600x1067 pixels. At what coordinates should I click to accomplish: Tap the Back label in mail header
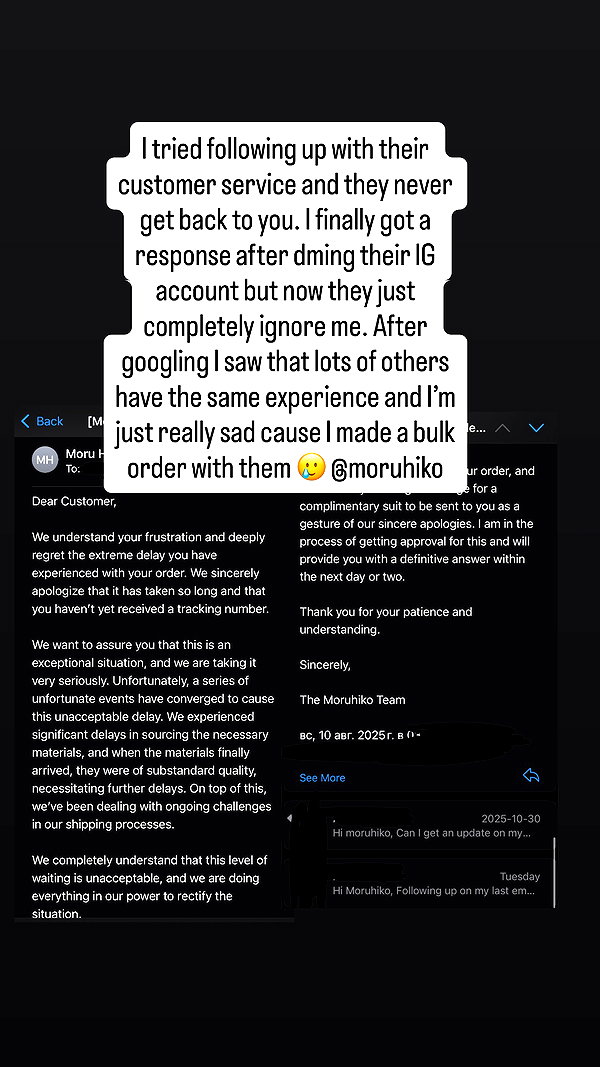50,421
